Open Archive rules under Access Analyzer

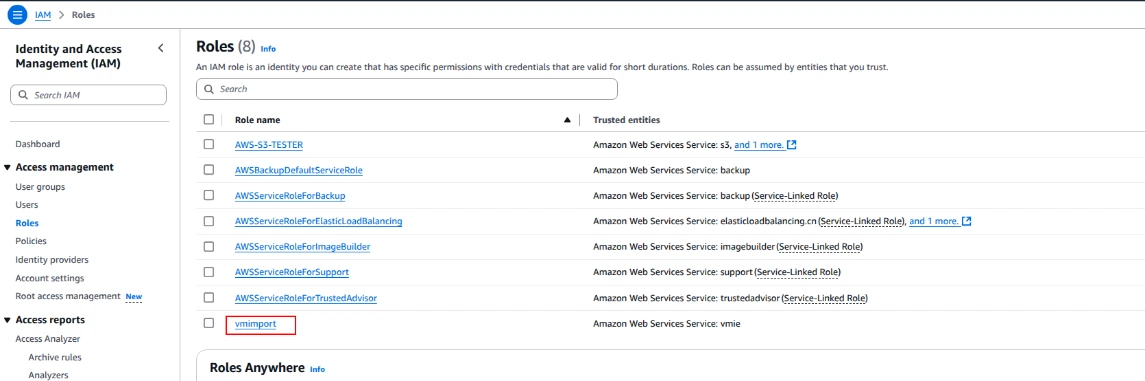pyautogui.click(x=55, y=358)
